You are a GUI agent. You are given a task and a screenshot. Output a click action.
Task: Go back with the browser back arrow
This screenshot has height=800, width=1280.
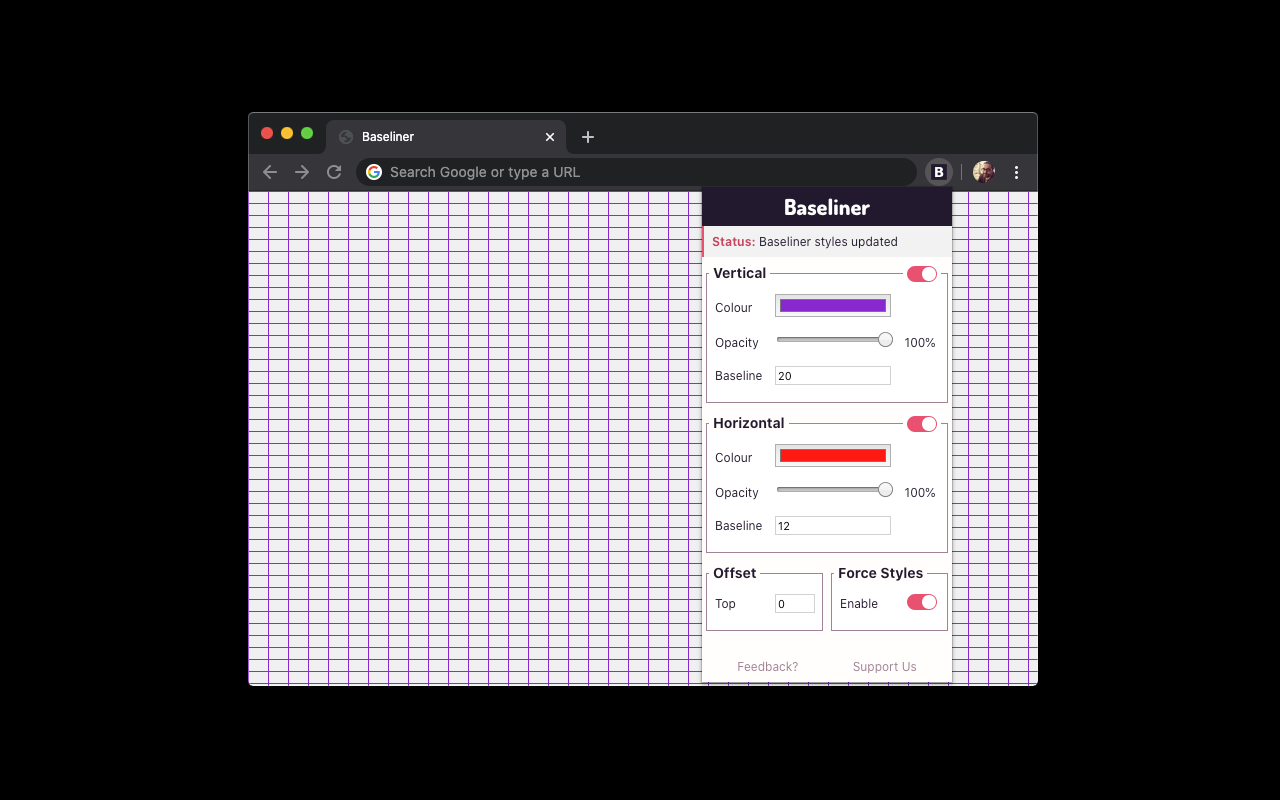(270, 172)
